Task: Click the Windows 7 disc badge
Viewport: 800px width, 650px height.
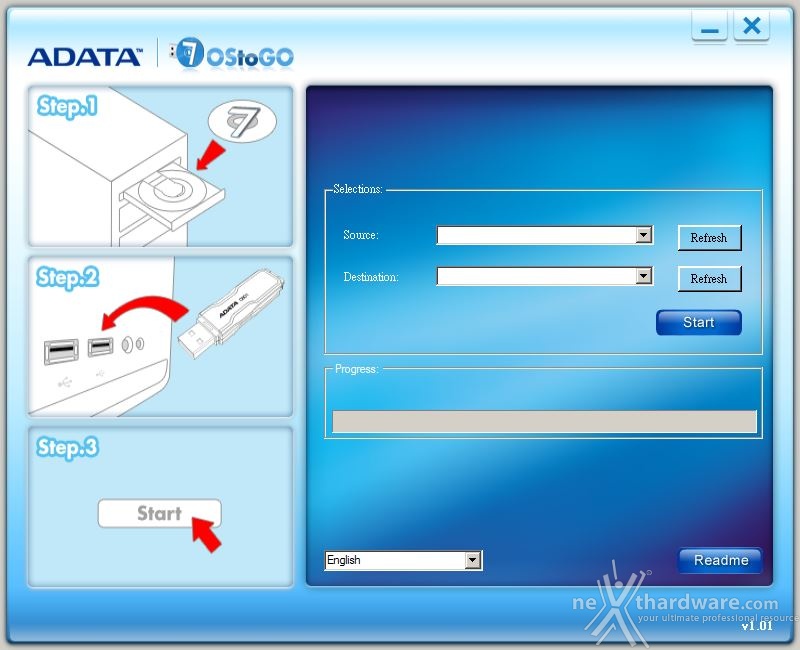Action: click(x=242, y=121)
